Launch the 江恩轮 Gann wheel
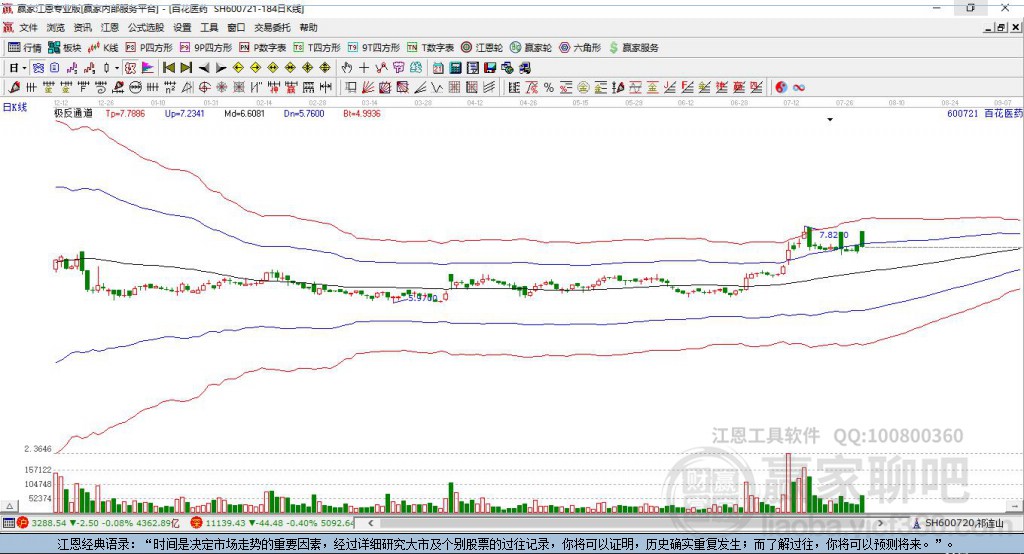 pyautogui.click(x=482, y=48)
